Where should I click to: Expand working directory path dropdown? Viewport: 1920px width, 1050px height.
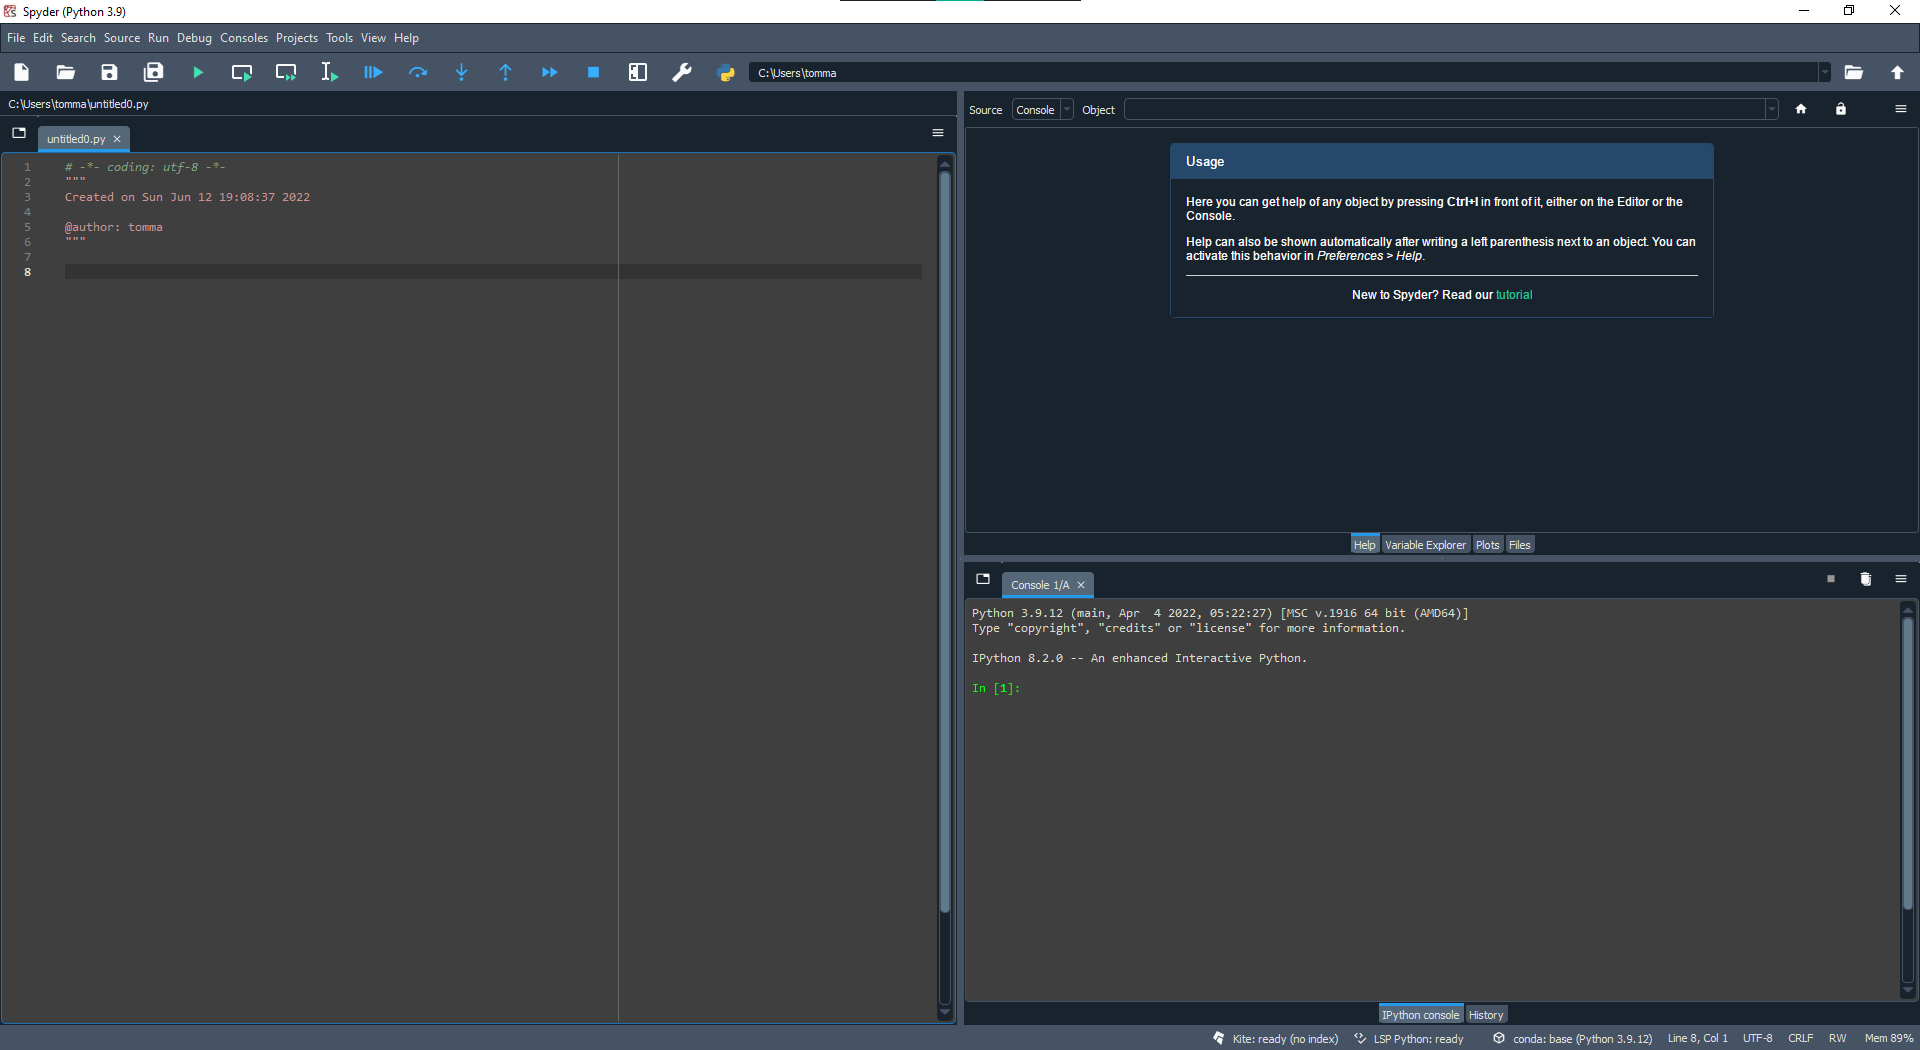pos(1825,72)
